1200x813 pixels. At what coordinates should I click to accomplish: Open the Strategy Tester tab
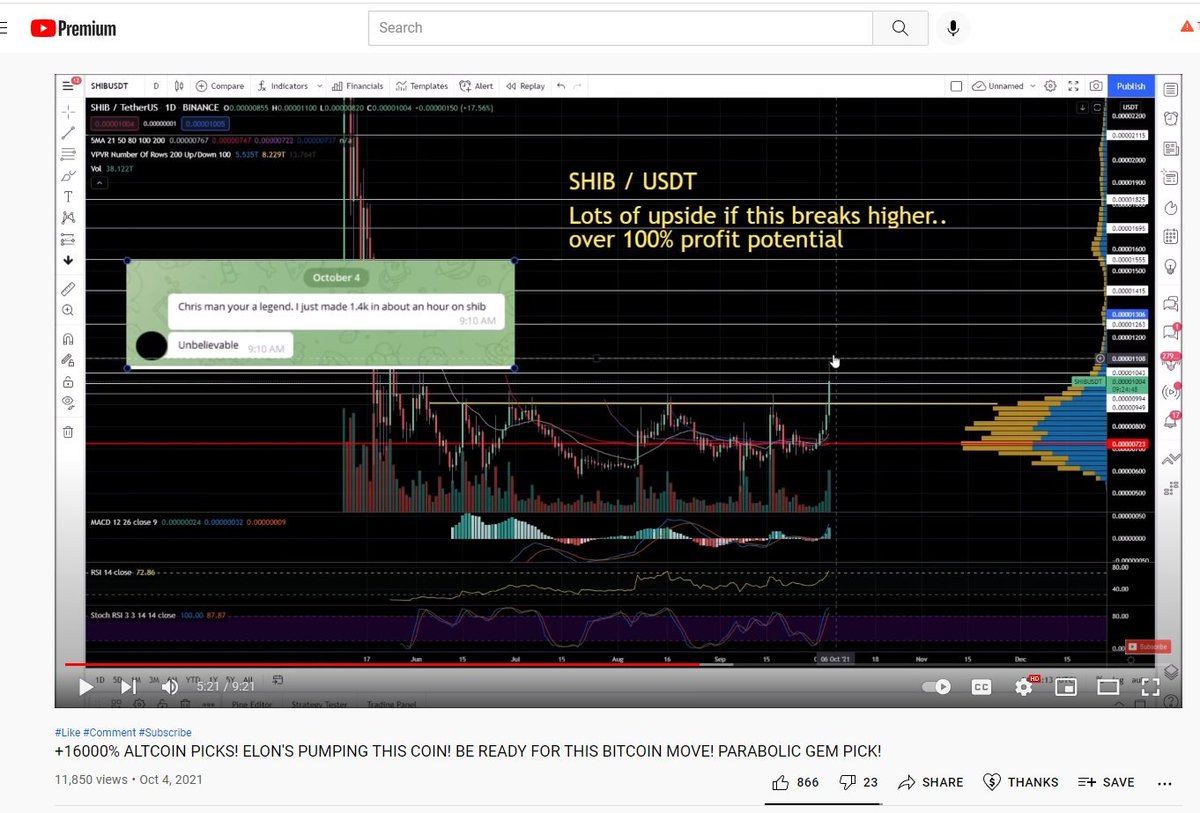pyautogui.click(x=319, y=704)
